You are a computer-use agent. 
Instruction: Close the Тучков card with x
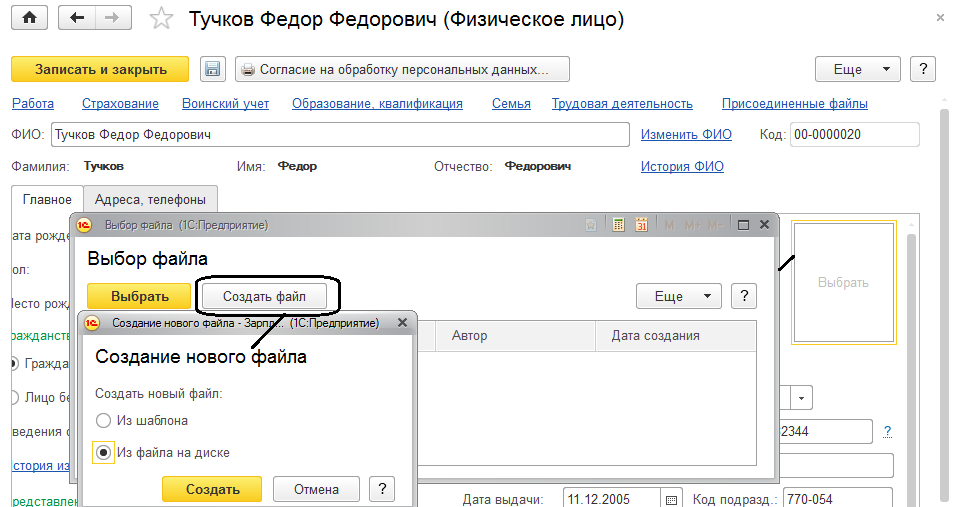[x=940, y=18]
